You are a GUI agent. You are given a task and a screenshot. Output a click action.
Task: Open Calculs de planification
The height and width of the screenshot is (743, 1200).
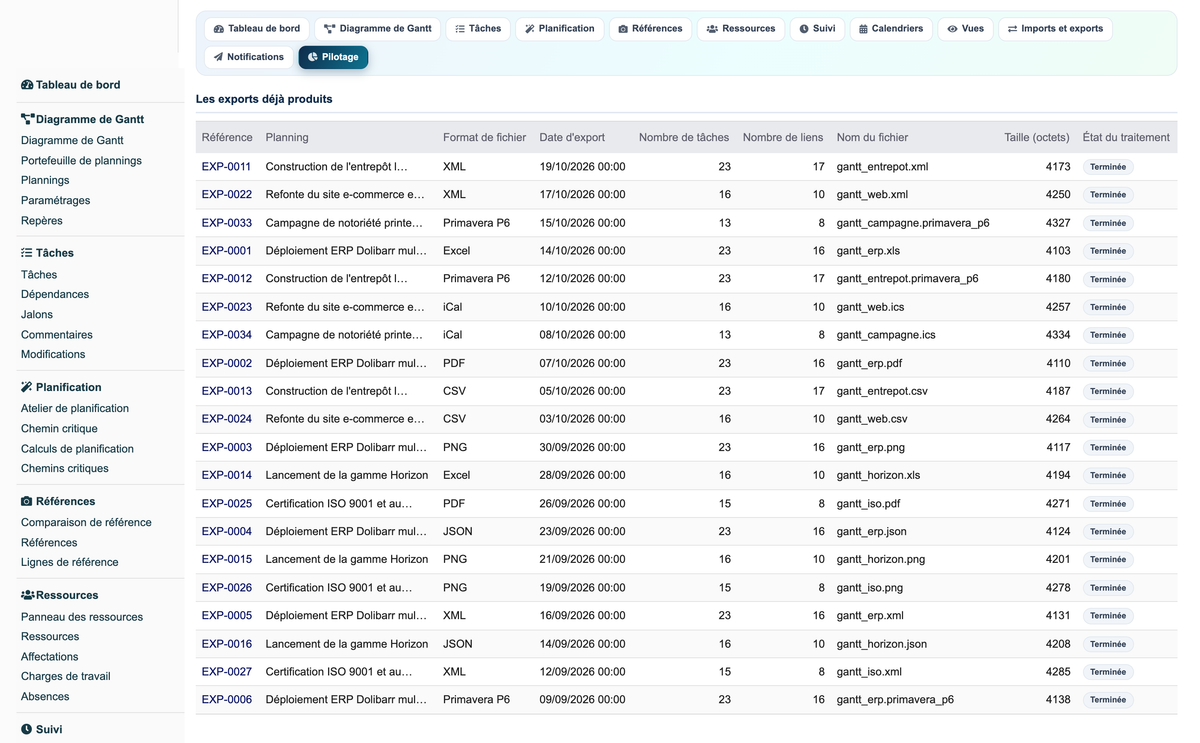tap(77, 449)
